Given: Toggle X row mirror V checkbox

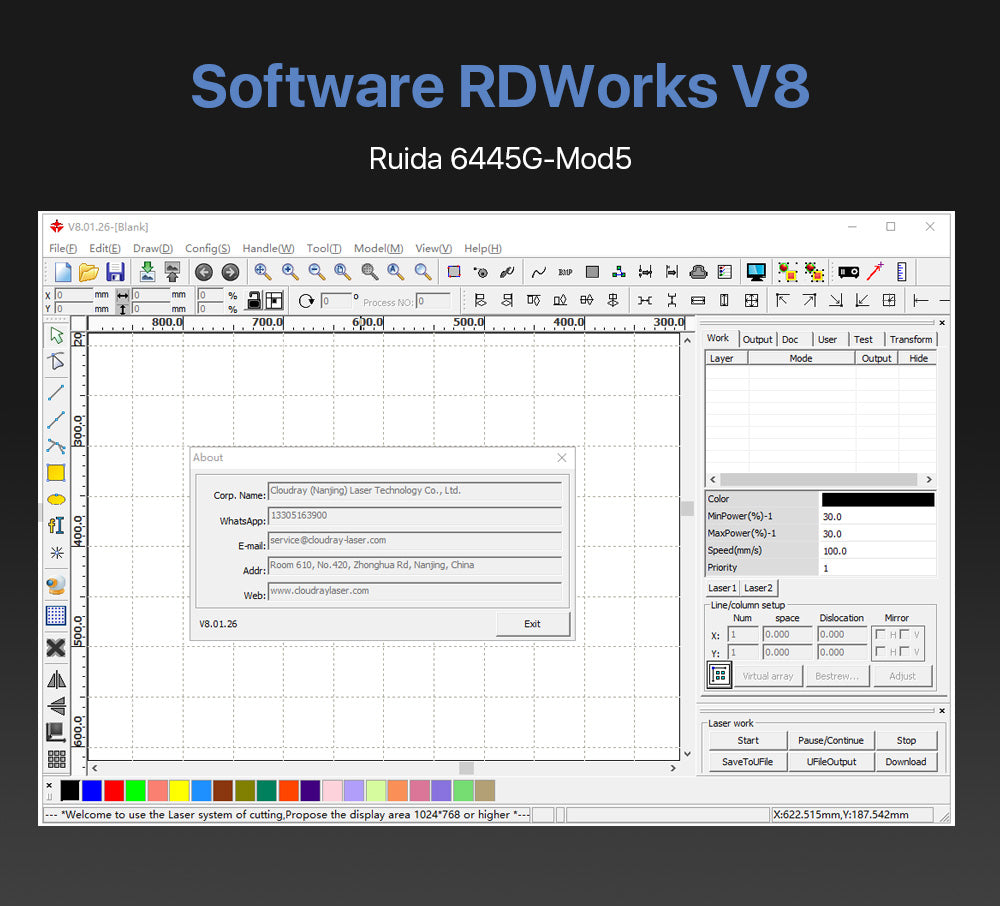Looking at the screenshot, I should click(904, 634).
